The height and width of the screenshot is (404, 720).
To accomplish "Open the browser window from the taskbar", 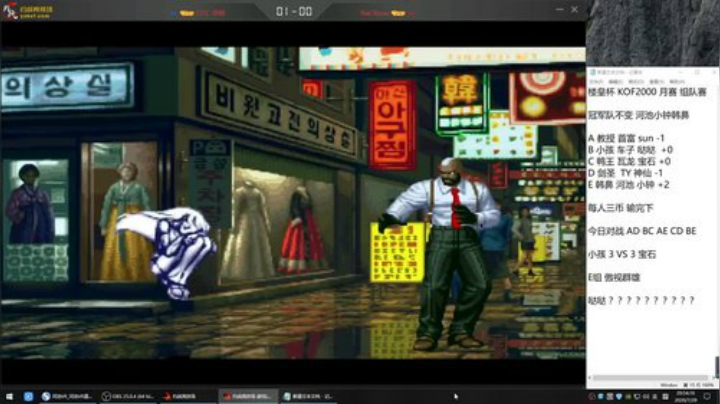I will point(67,396).
